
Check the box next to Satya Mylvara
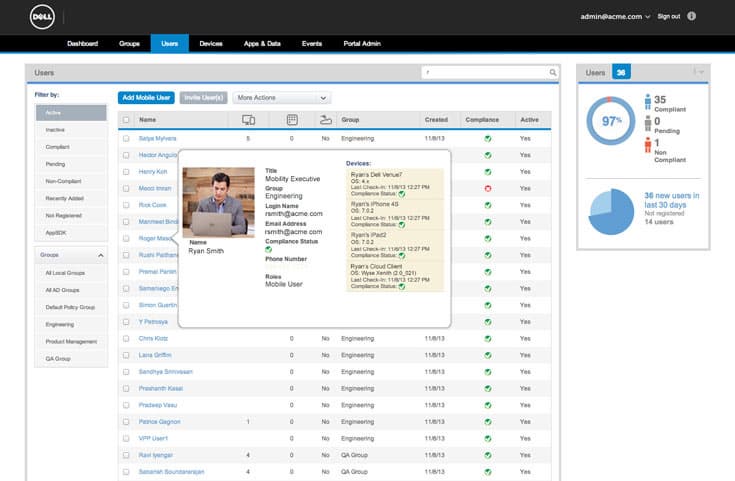pos(126,138)
